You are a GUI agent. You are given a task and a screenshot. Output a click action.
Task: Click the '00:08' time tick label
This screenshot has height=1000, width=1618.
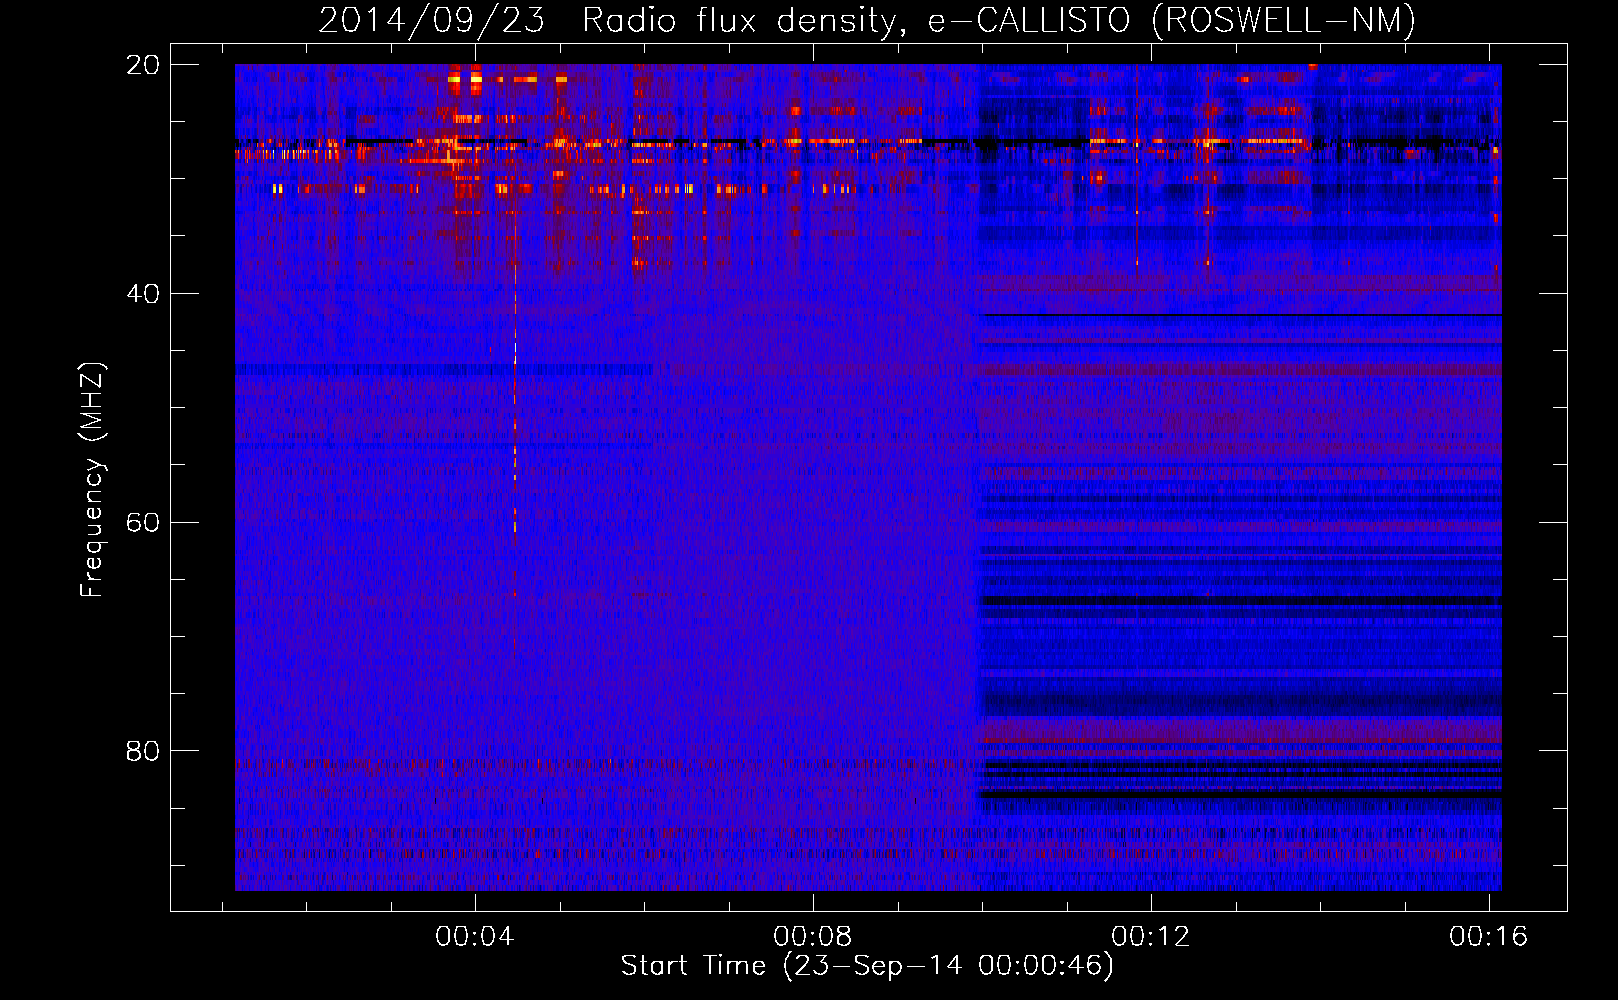point(813,936)
